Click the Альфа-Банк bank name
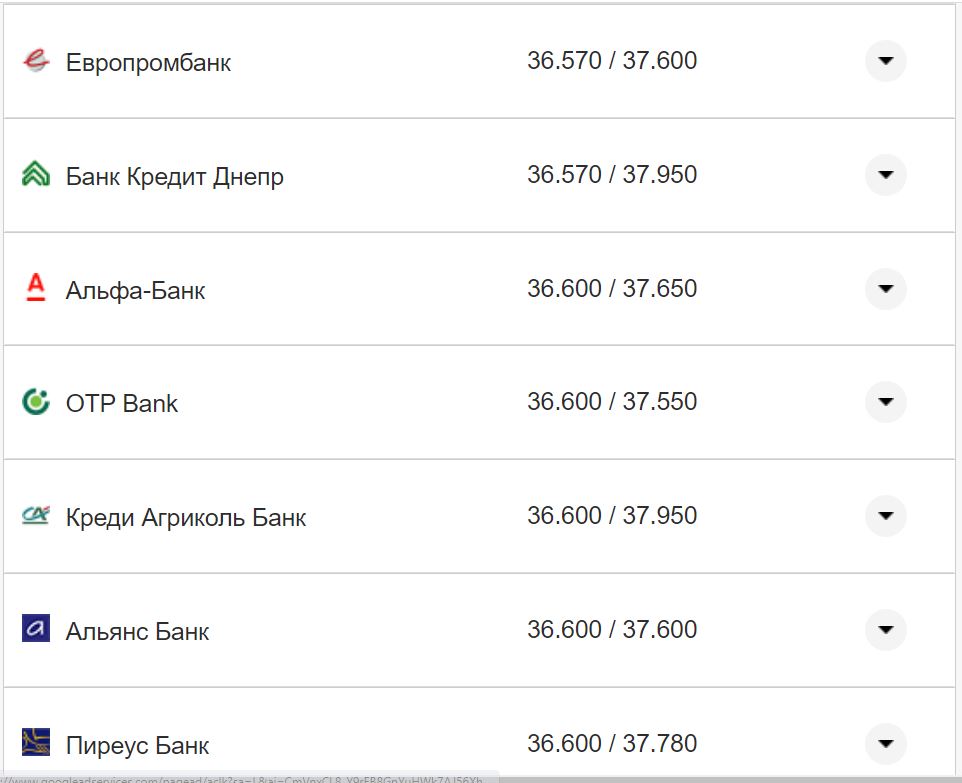 (x=136, y=291)
